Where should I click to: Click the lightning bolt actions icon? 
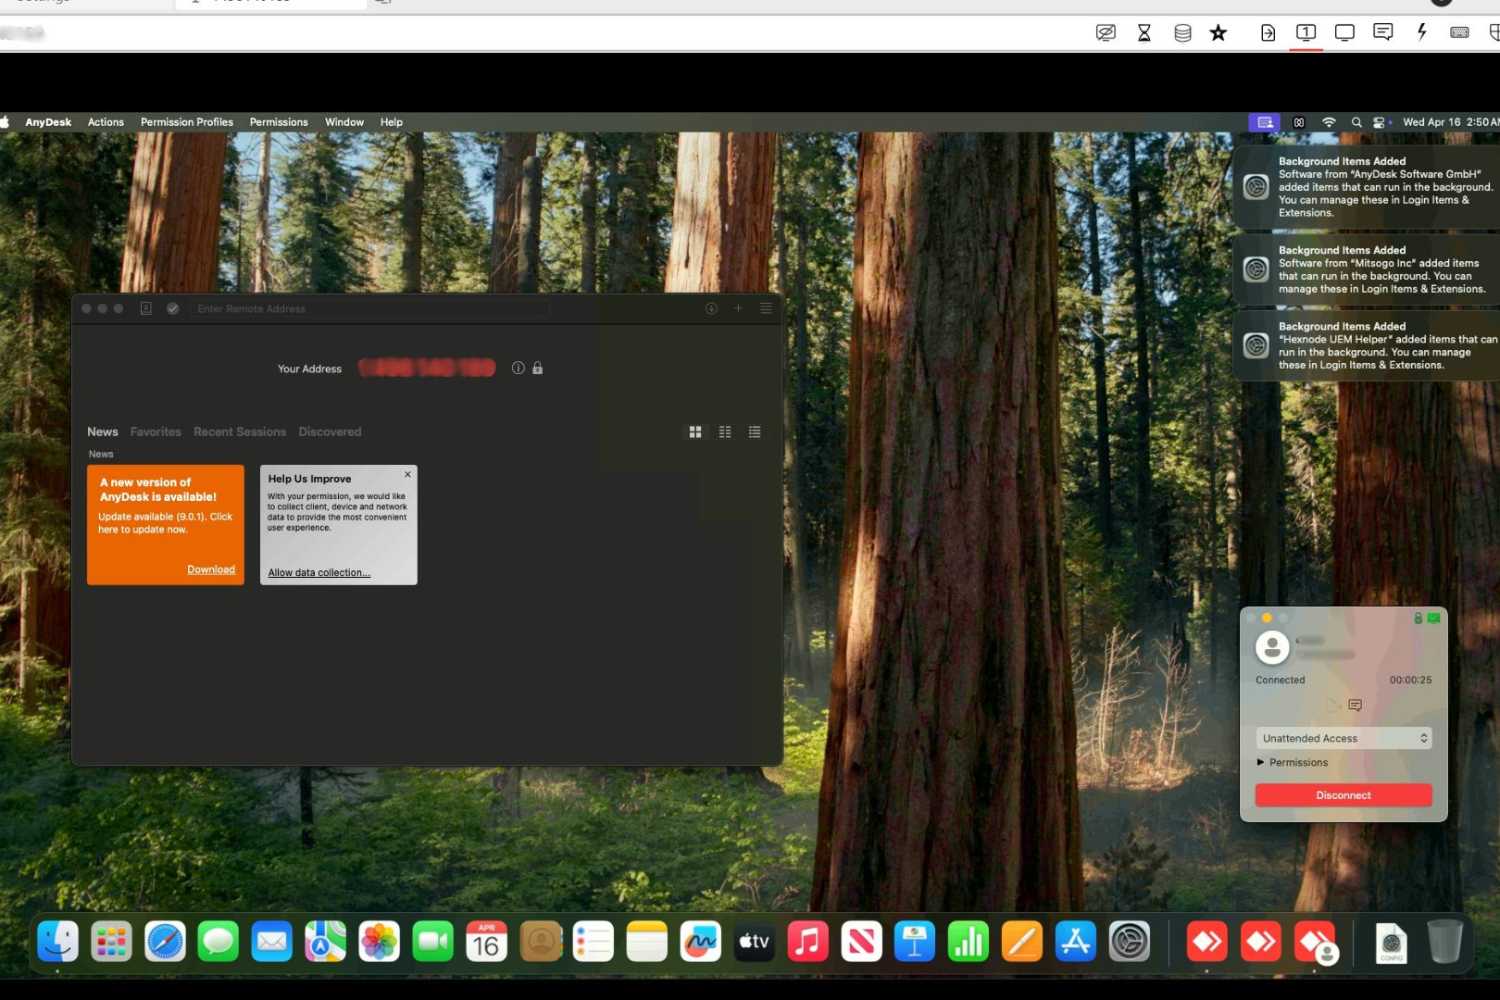point(1421,32)
